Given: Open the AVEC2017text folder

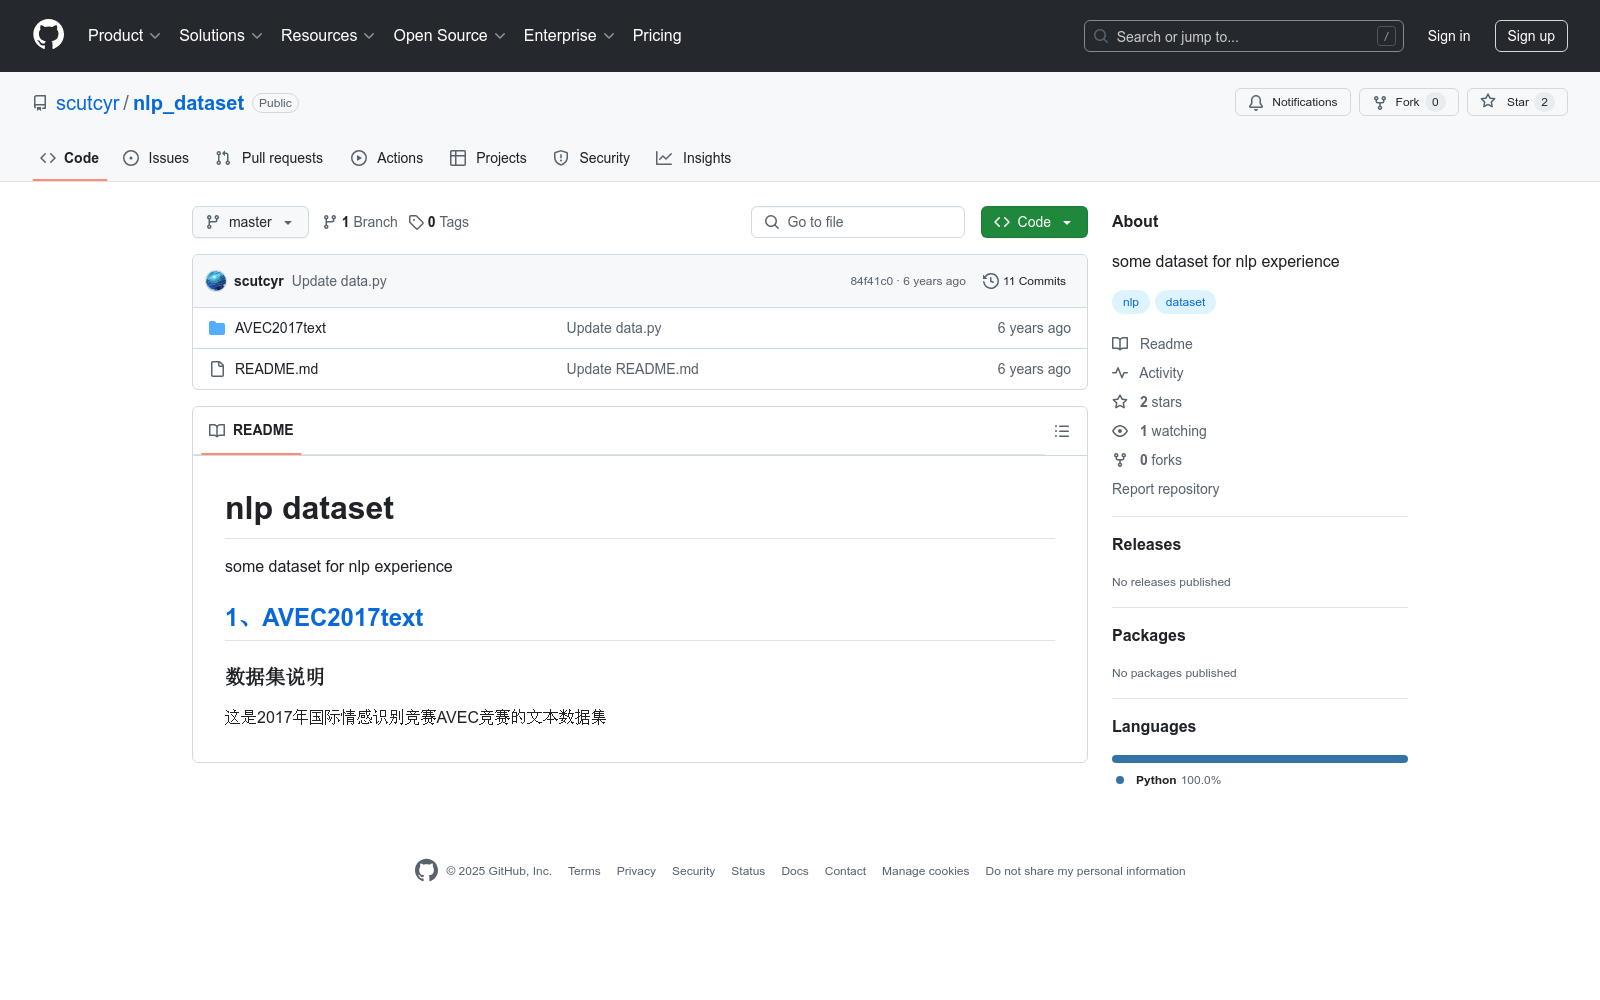Looking at the screenshot, I should 280,328.
